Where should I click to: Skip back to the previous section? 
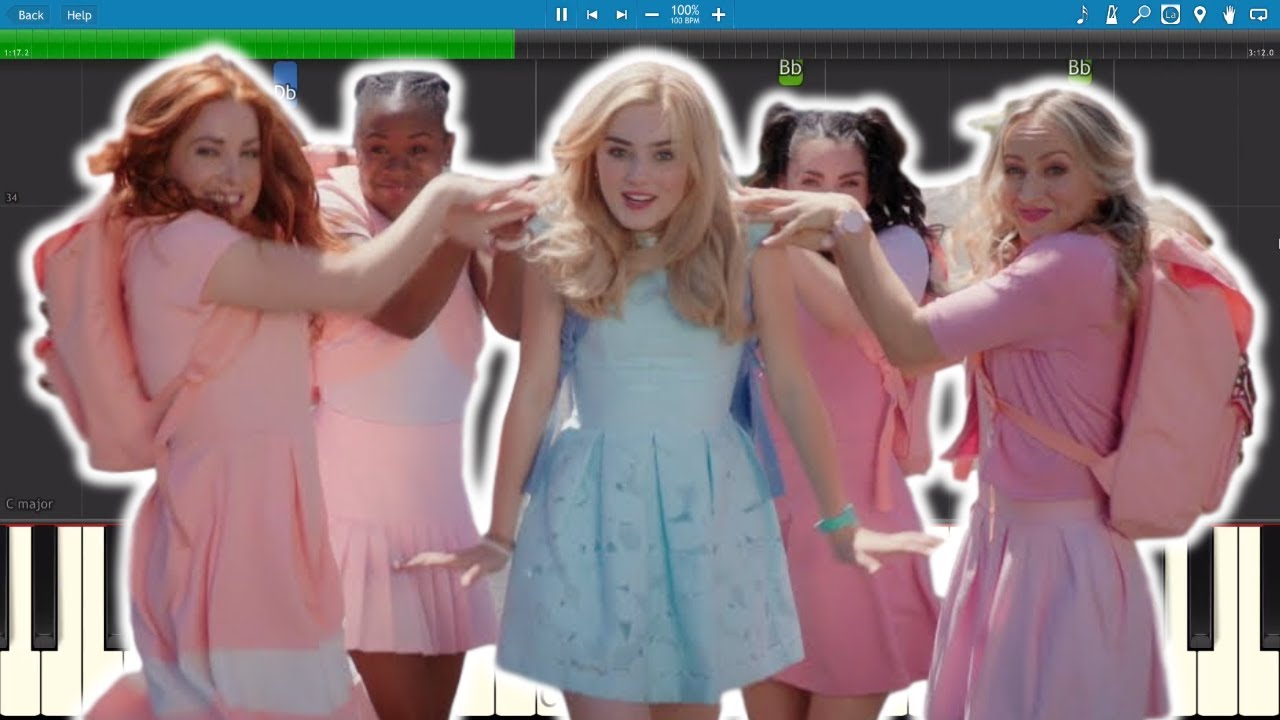coord(592,14)
